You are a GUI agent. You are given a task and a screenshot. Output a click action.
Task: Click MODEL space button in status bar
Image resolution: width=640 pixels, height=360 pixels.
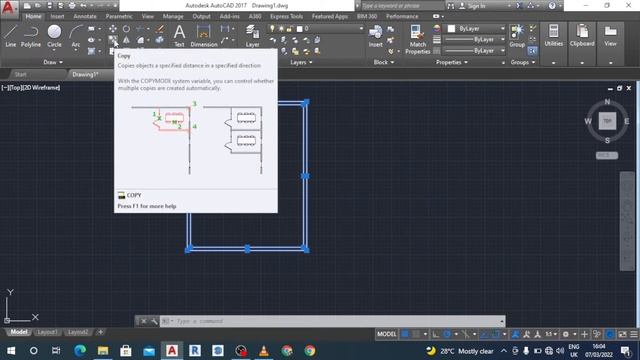coord(386,334)
